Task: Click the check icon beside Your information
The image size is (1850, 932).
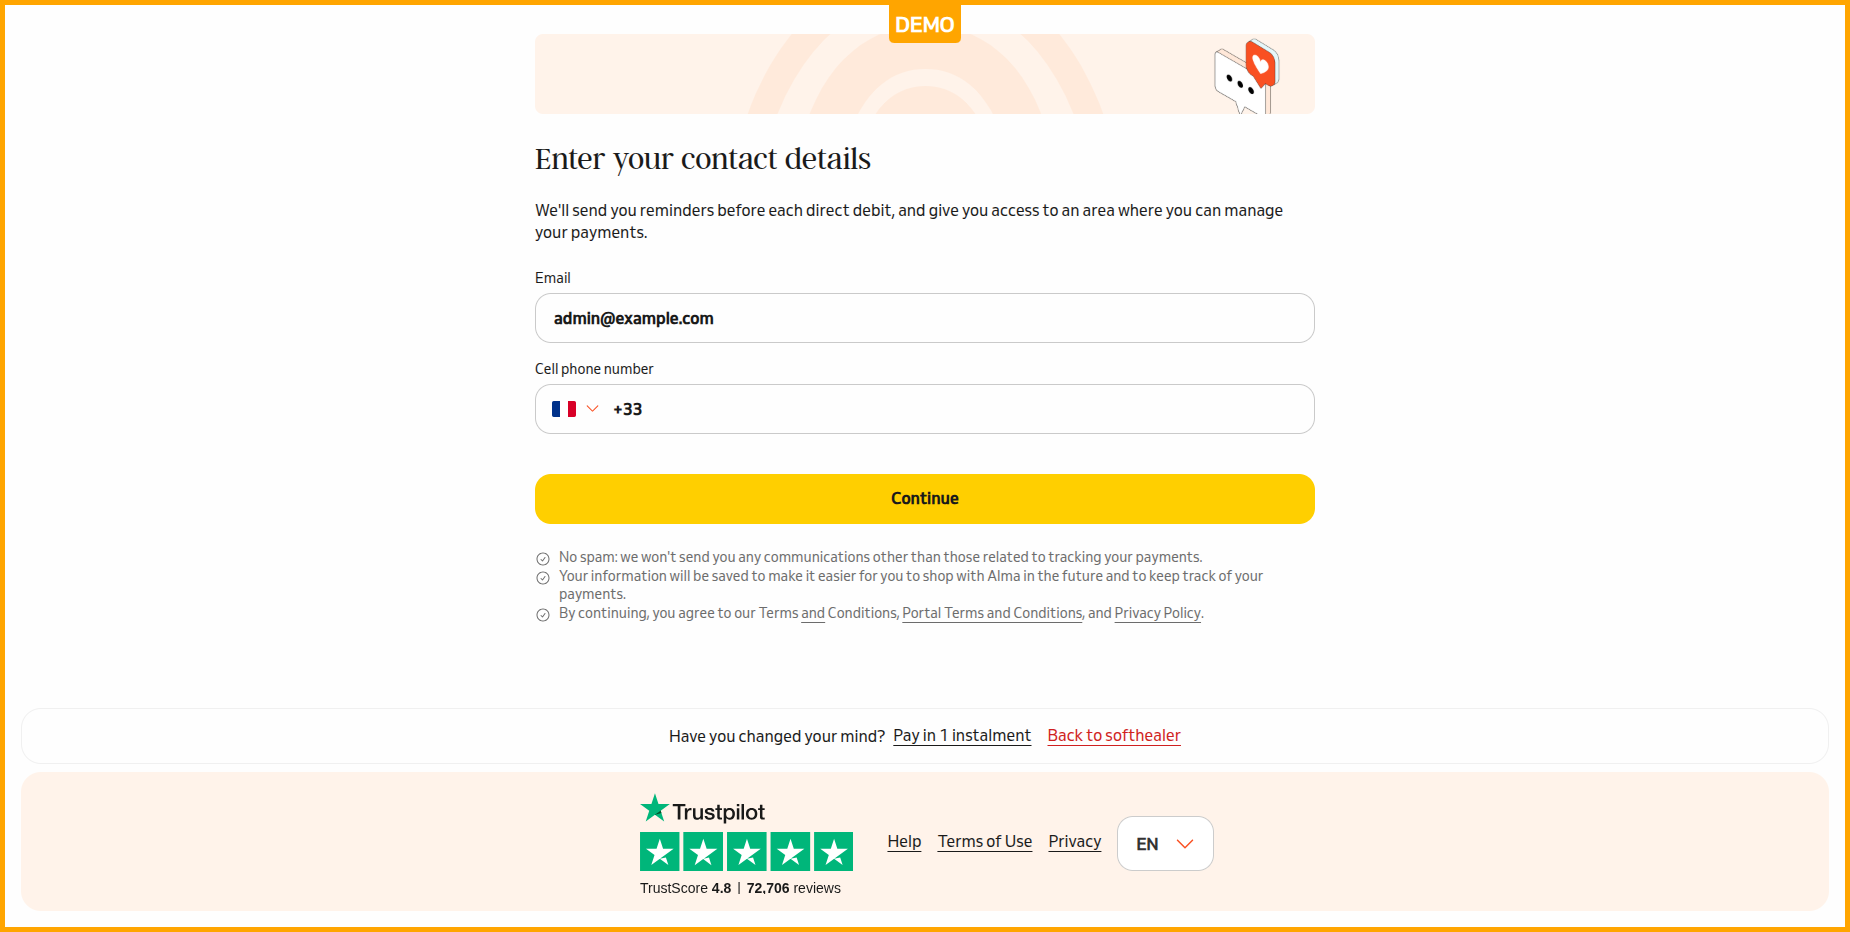Action: pyautogui.click(x=543, y=578)
